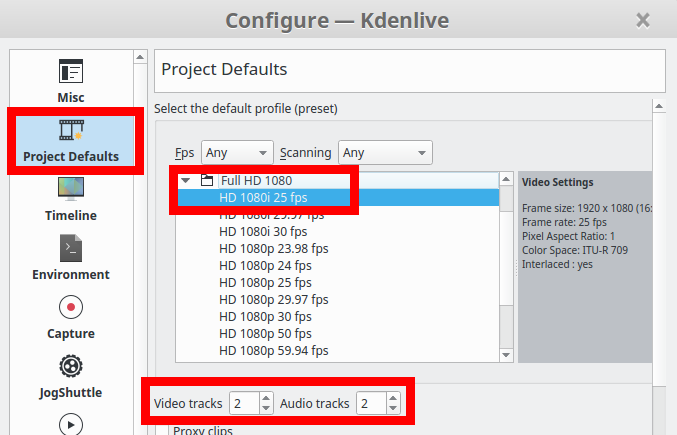Image resolution: width=677 pixels, height=435 pixels.
Task: Increase the Video tracks count
Action: tap(266, 398)
